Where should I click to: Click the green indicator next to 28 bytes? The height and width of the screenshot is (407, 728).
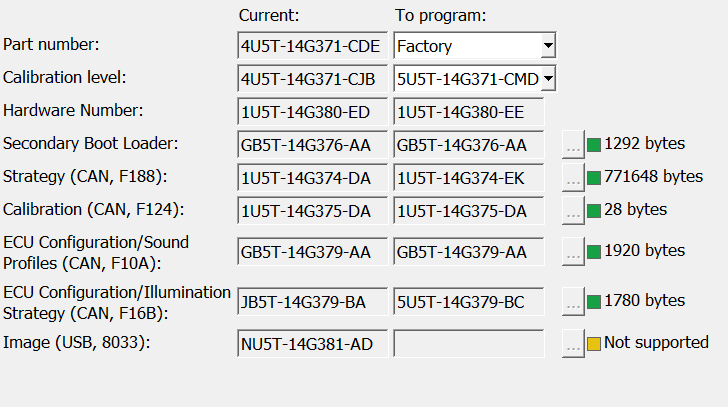[594, 211]
